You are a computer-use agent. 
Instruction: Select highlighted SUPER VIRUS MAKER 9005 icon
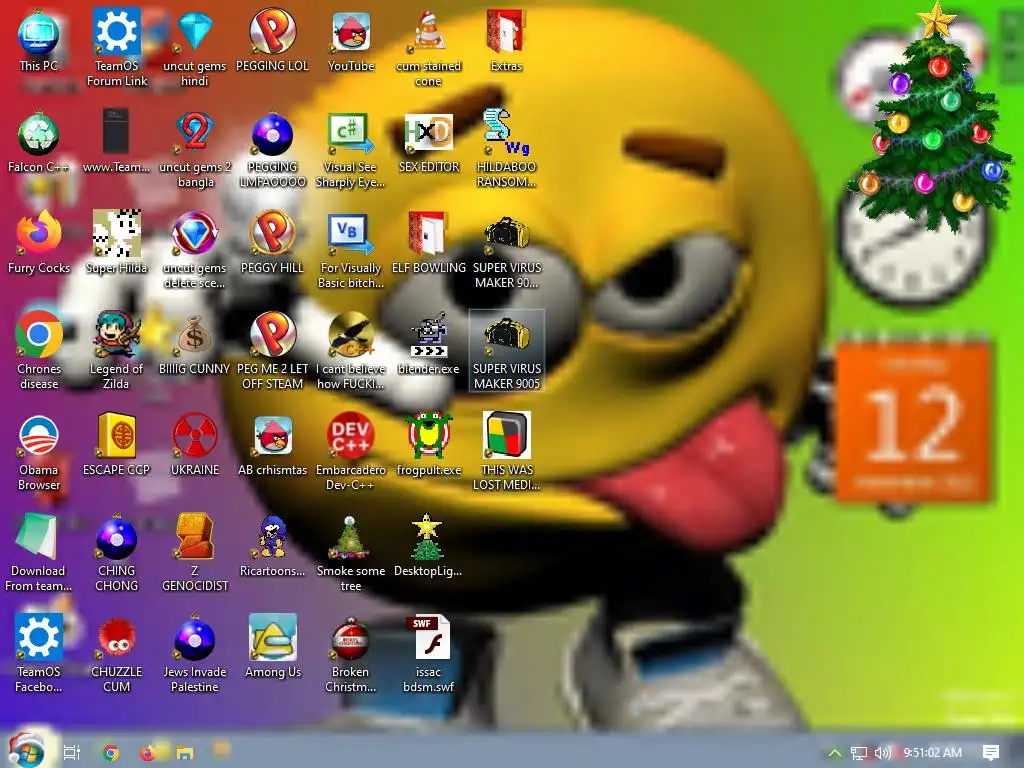coord(506,351)
